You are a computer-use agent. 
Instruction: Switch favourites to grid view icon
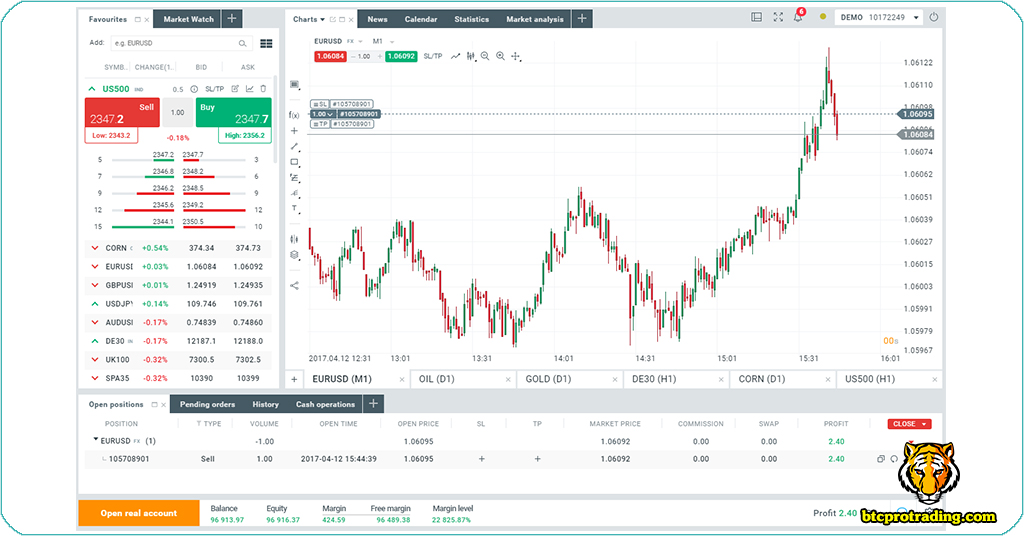[266, 44]
